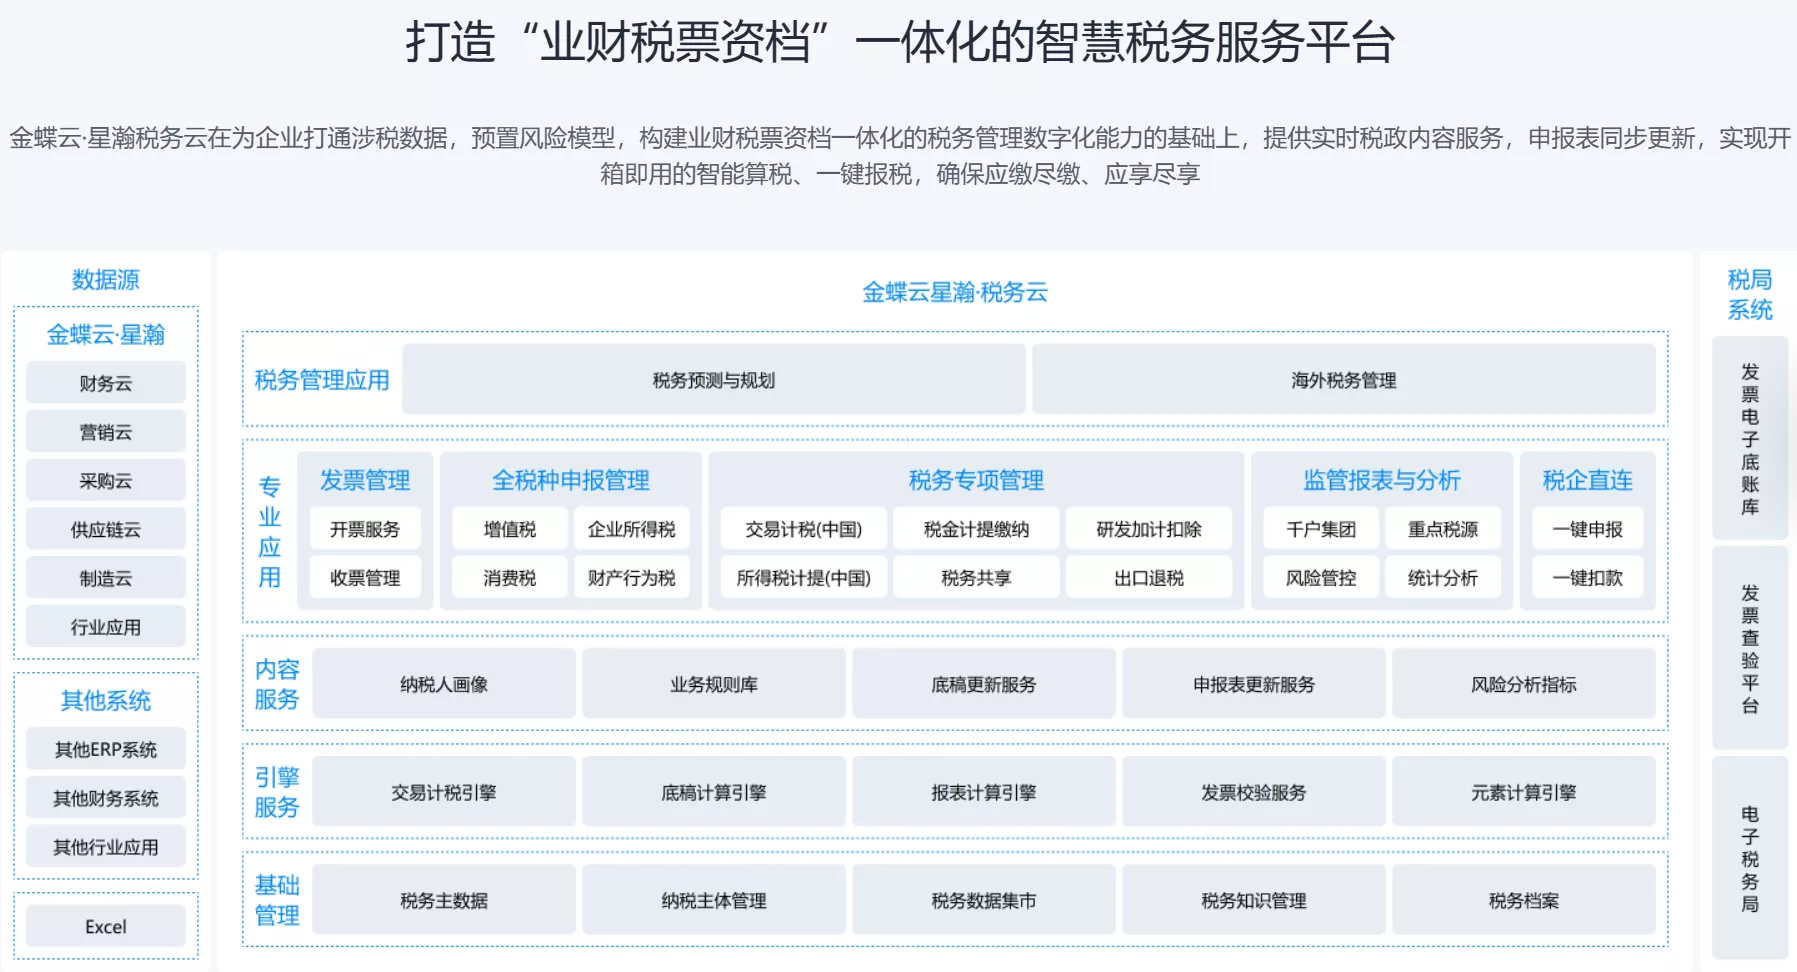The width and height of the screenshot is (1797, 972).
Task: Click the 所得税计提(中国) box
Action: pos(804,578)
